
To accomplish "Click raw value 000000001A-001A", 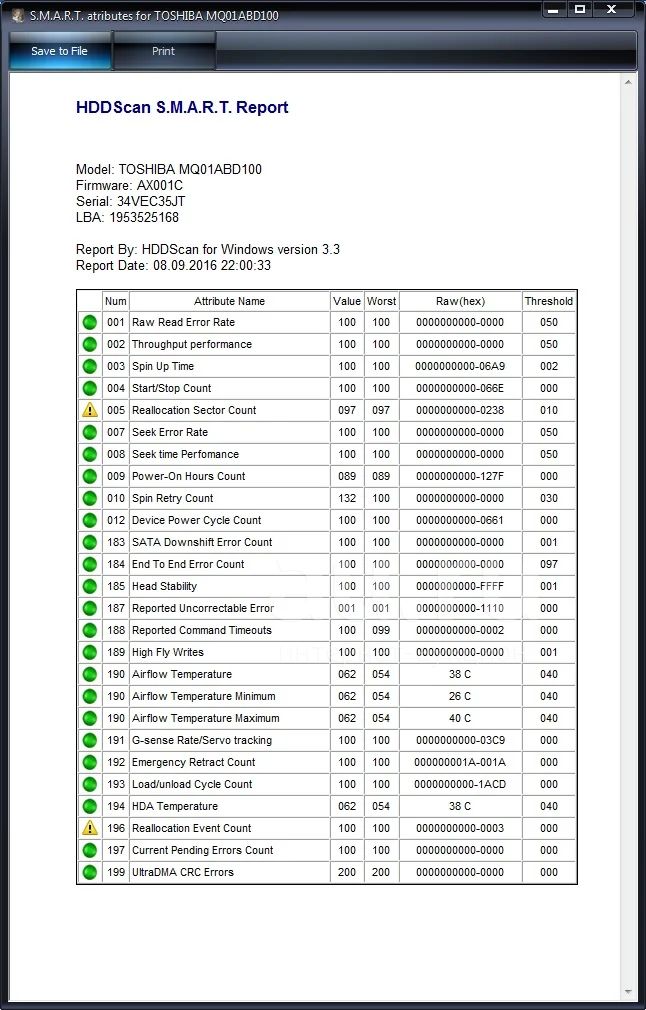I will coord(460,762).
